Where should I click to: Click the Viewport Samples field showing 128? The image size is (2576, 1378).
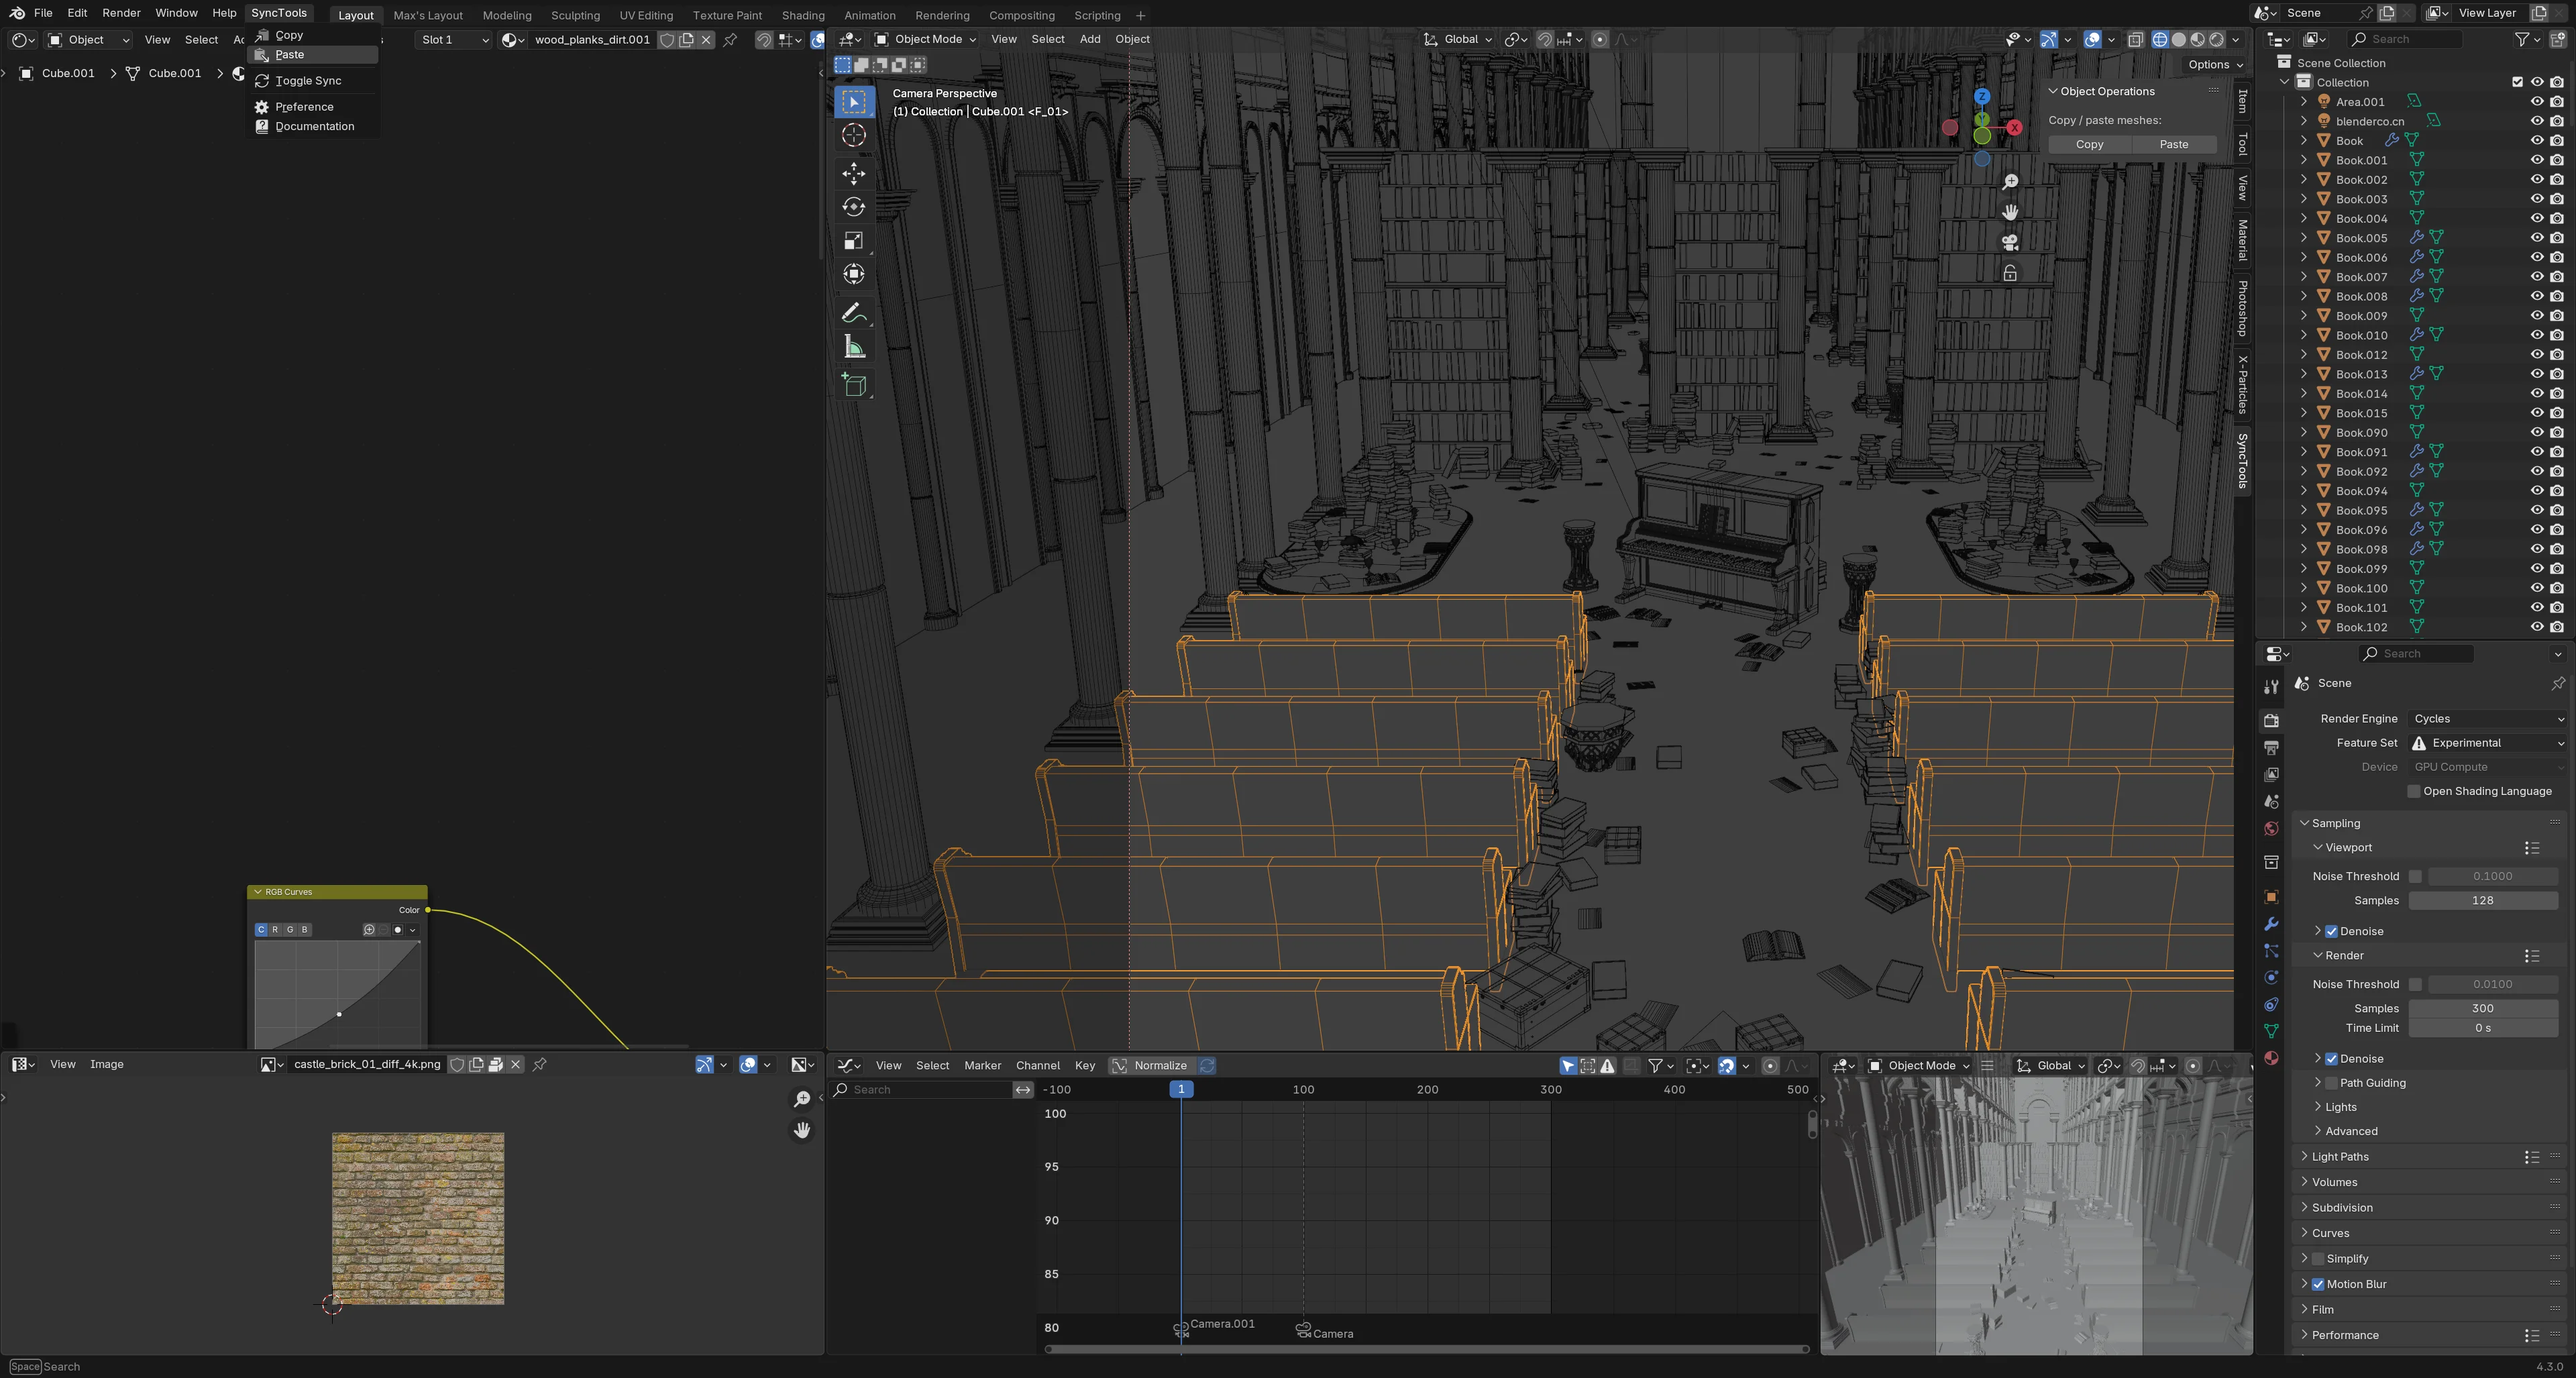click(2482, 901)
